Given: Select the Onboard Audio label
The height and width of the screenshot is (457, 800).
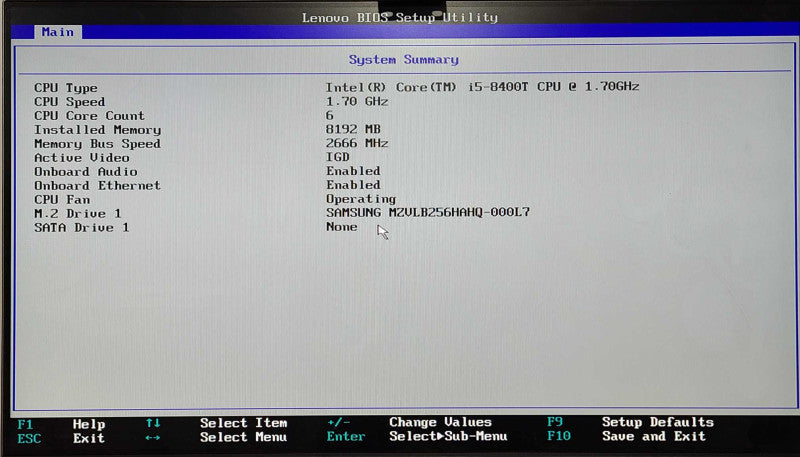Looking at the screenshot, I should click(x=86, y=172).
